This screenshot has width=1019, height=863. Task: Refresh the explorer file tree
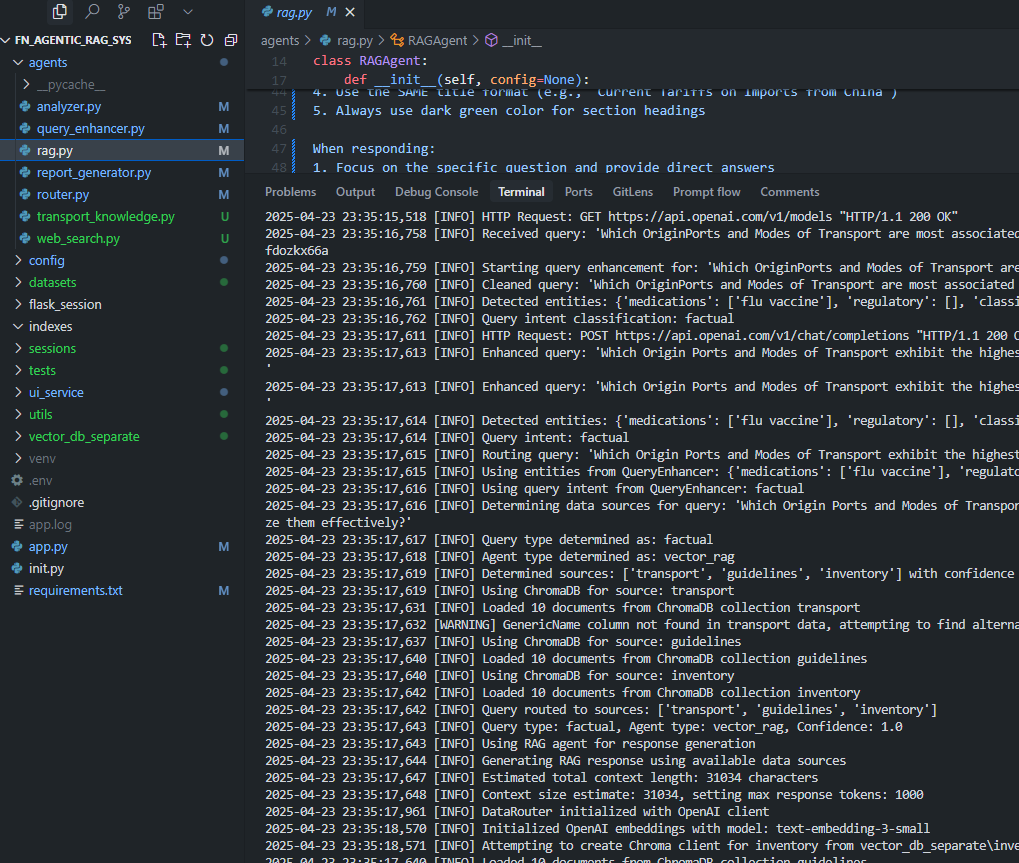point(207,40)
